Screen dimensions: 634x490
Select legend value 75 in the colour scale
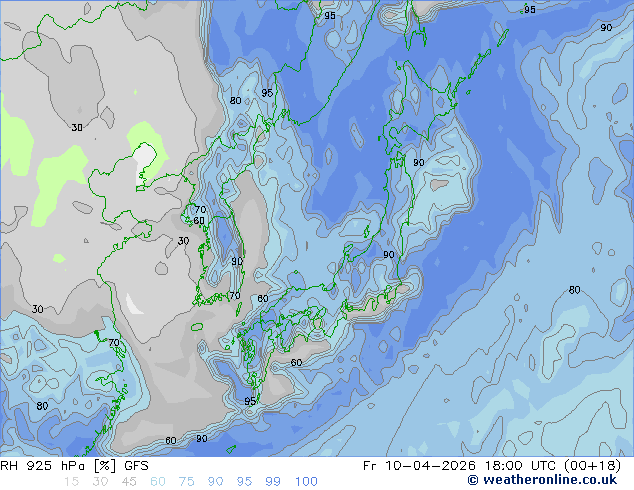[x=186, y=482]
